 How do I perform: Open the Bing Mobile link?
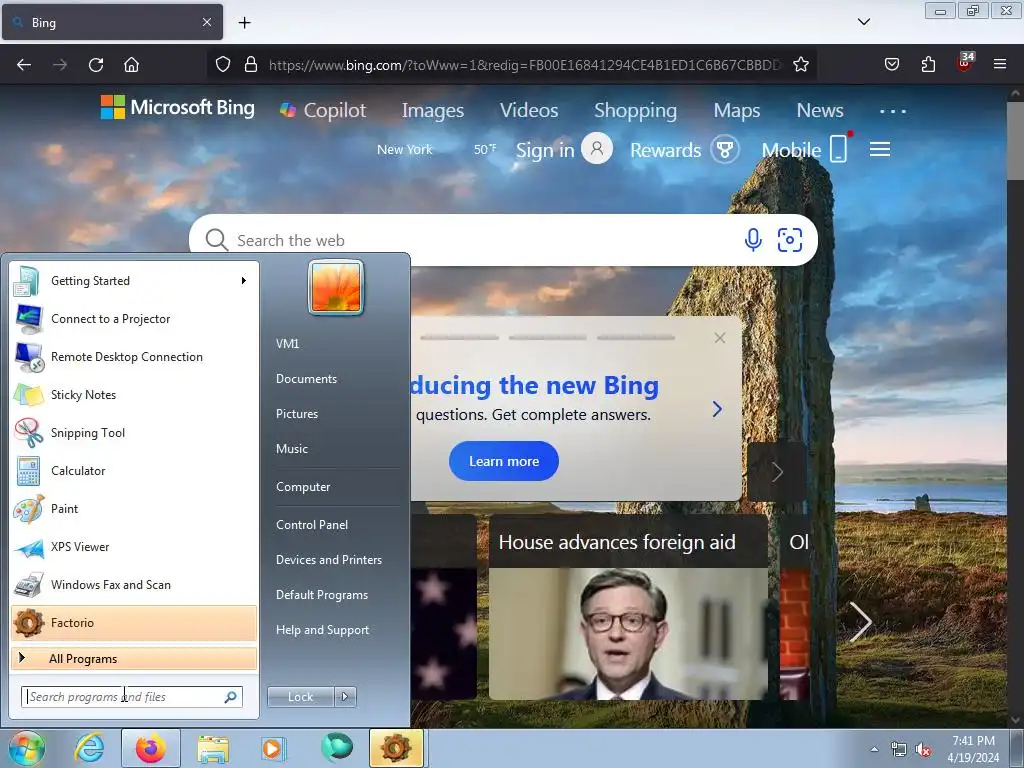tap(805, 150)
